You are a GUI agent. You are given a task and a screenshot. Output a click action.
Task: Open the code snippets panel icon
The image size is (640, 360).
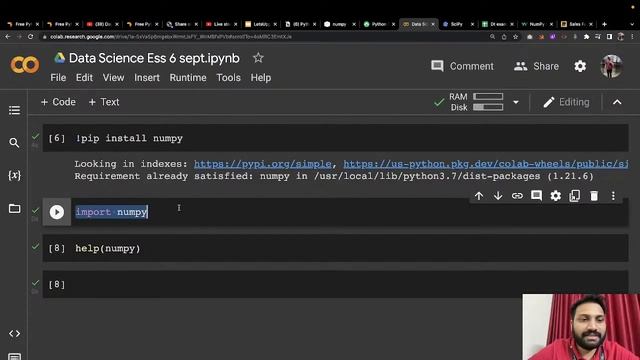point(14,333)
